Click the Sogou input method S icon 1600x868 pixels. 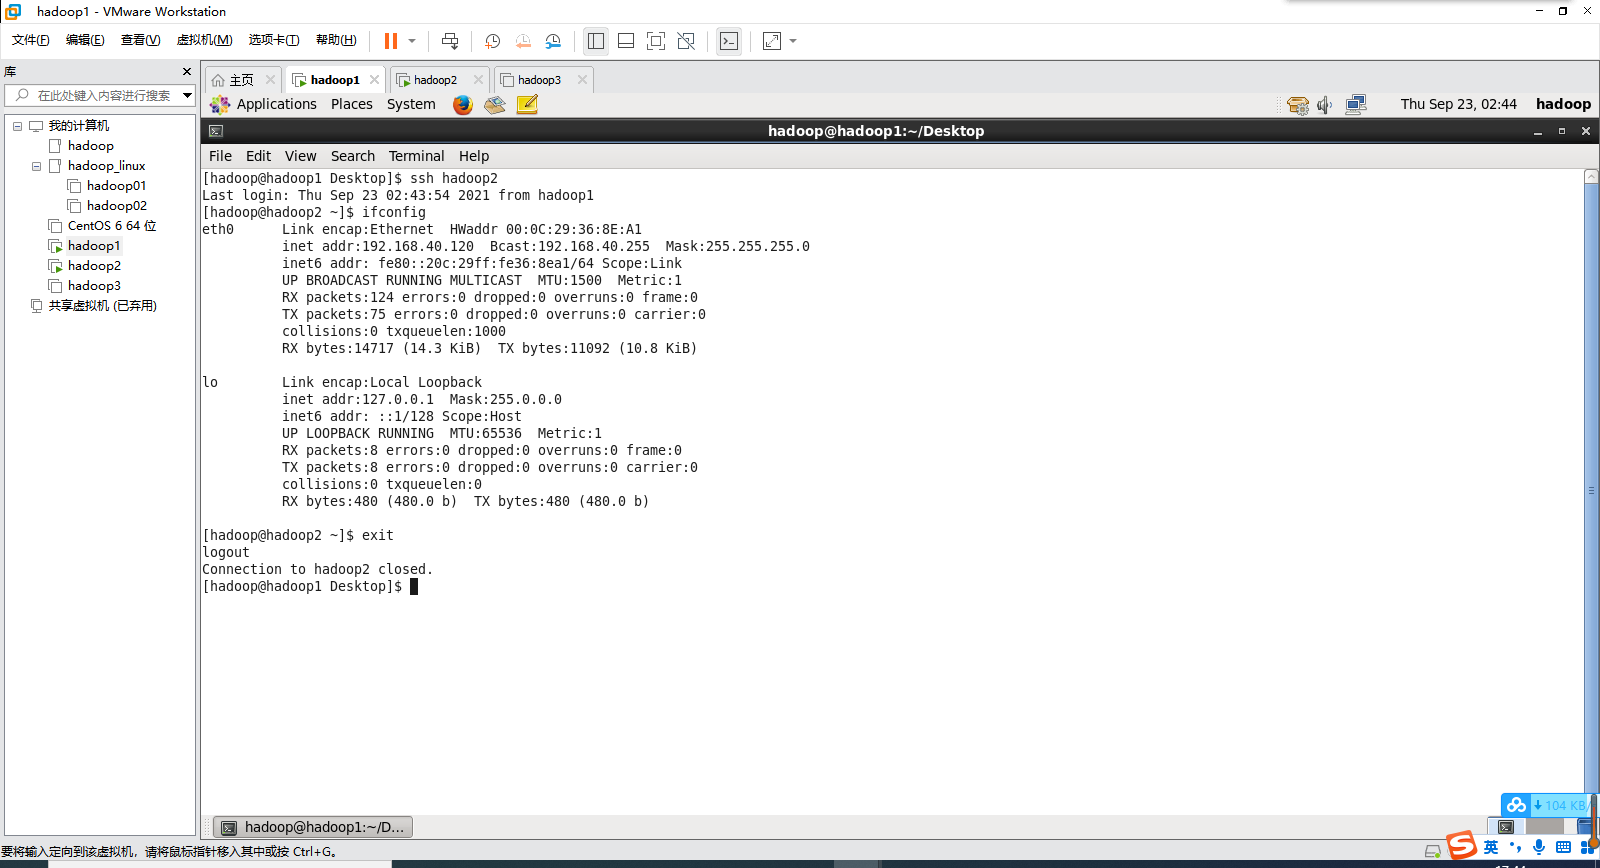1462,846
